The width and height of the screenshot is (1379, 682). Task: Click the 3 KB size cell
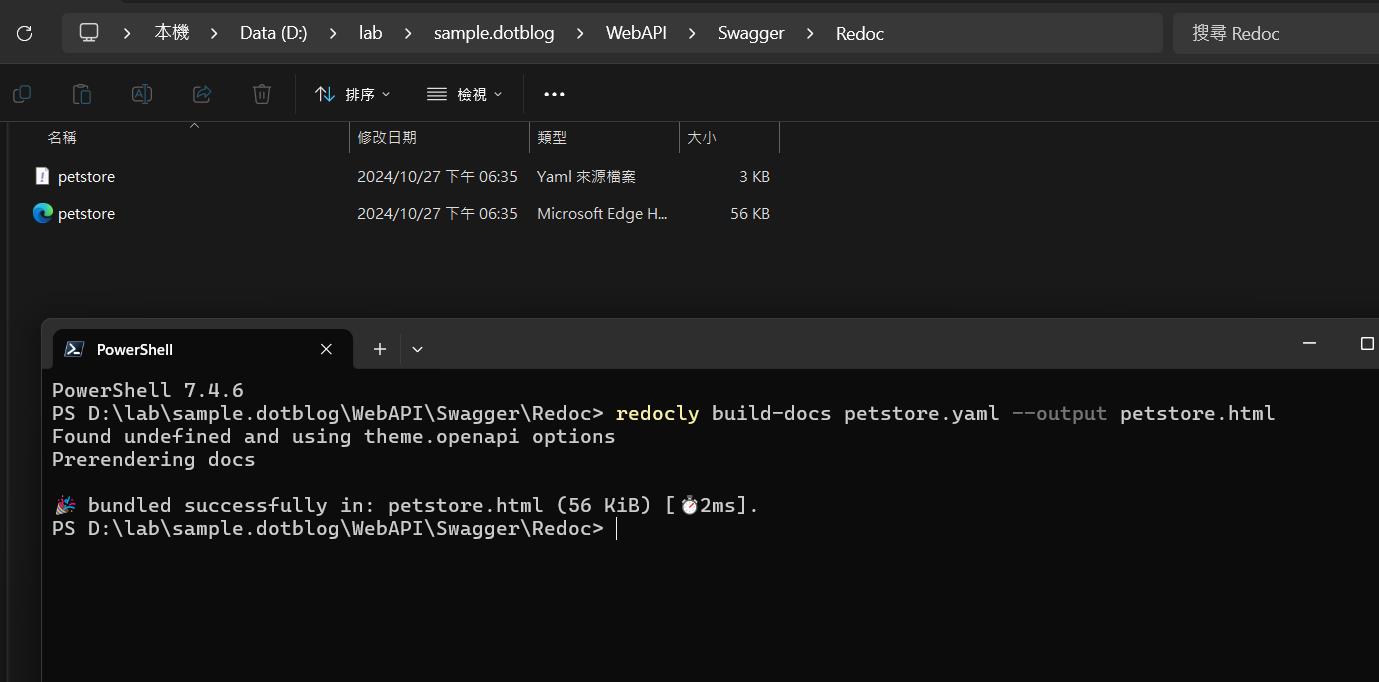click(754, 176)
